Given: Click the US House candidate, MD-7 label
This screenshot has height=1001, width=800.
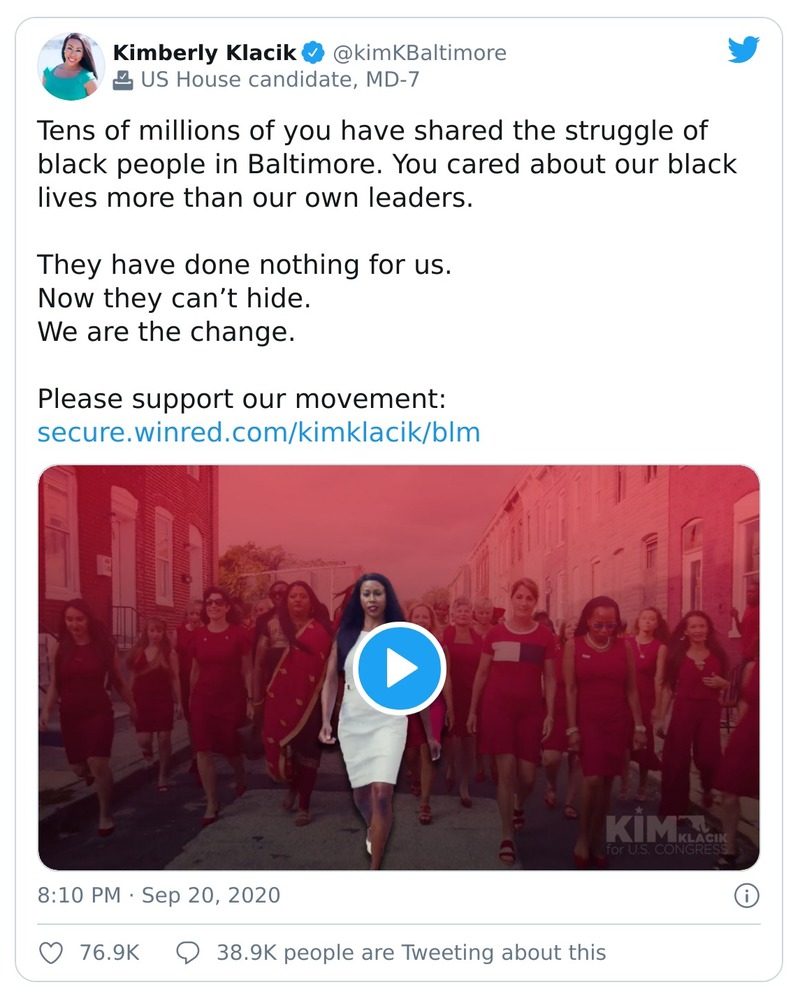Looking at the screenshot, I should pyautogui.click(x=280, y=80).
